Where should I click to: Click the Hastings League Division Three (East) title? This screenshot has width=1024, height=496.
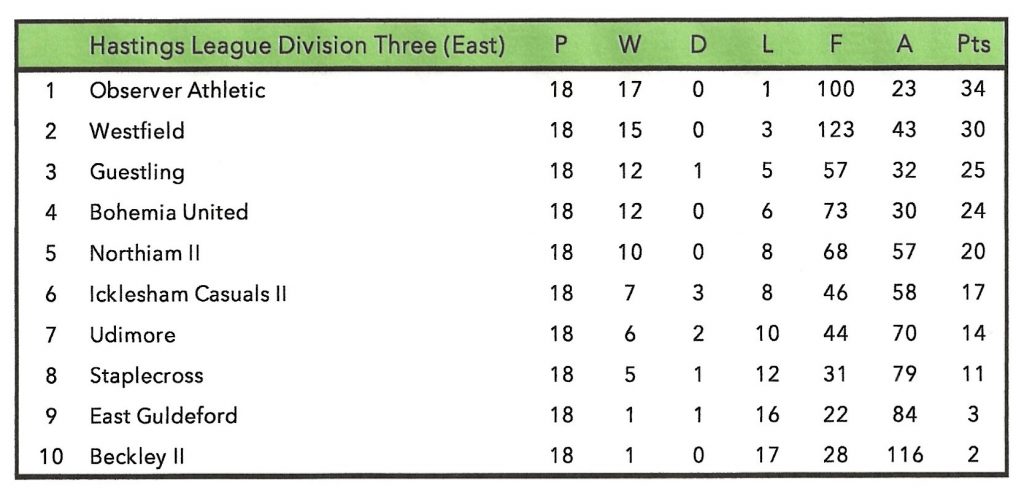point(297,46)
